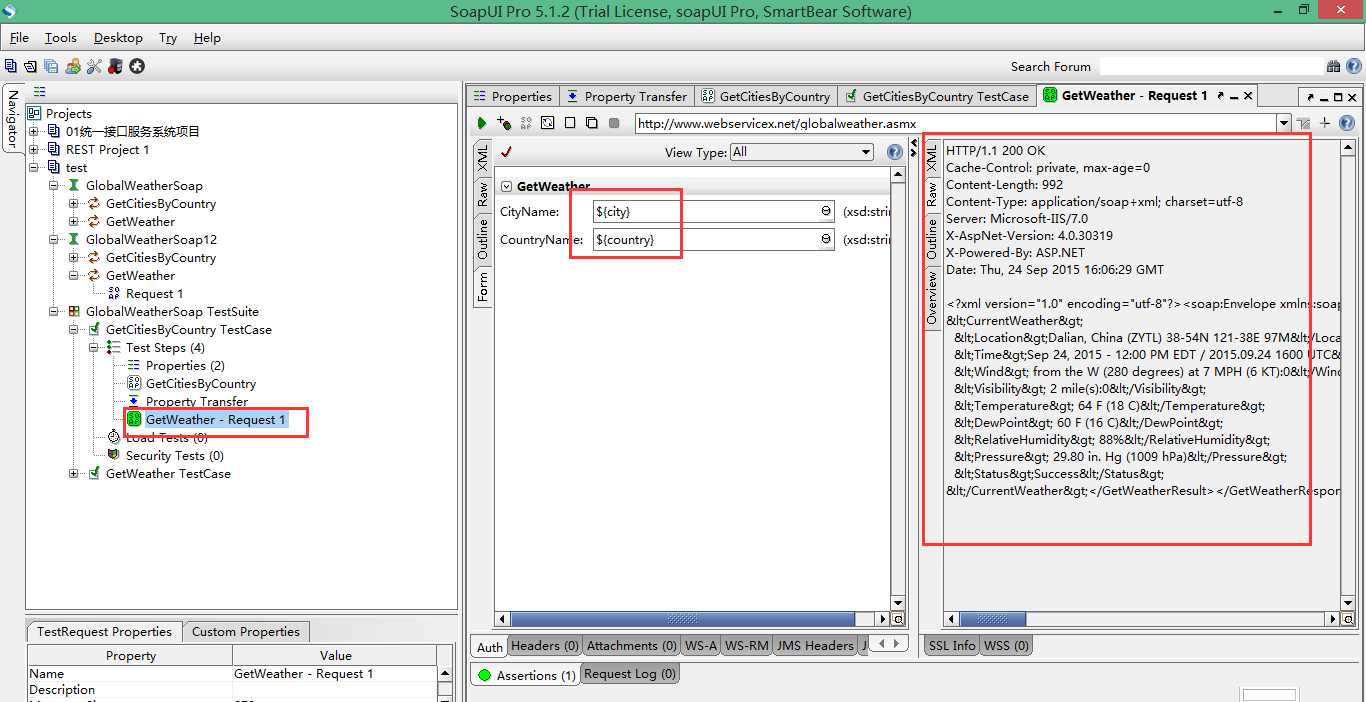The height and width of the screenshot is (702, 1366).
Task: Click the CityName input field
Action: (713, 212)
